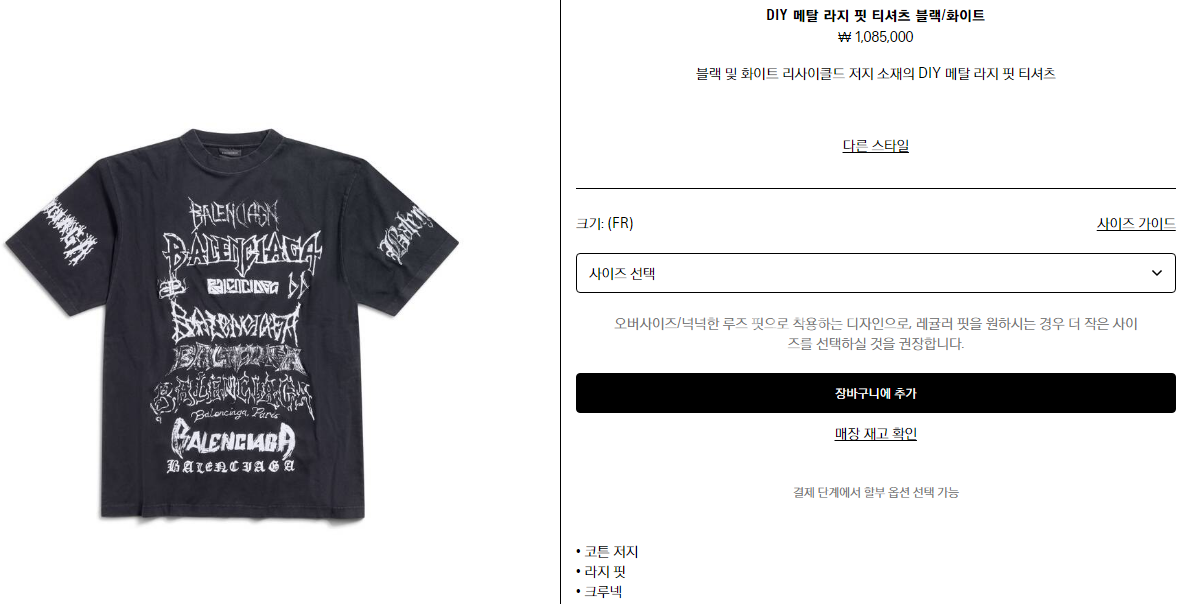The height and width of the screenshot is (604, 1183).
Task: Open the 사이즈 가이드 link
Action: coord(1135,223)
